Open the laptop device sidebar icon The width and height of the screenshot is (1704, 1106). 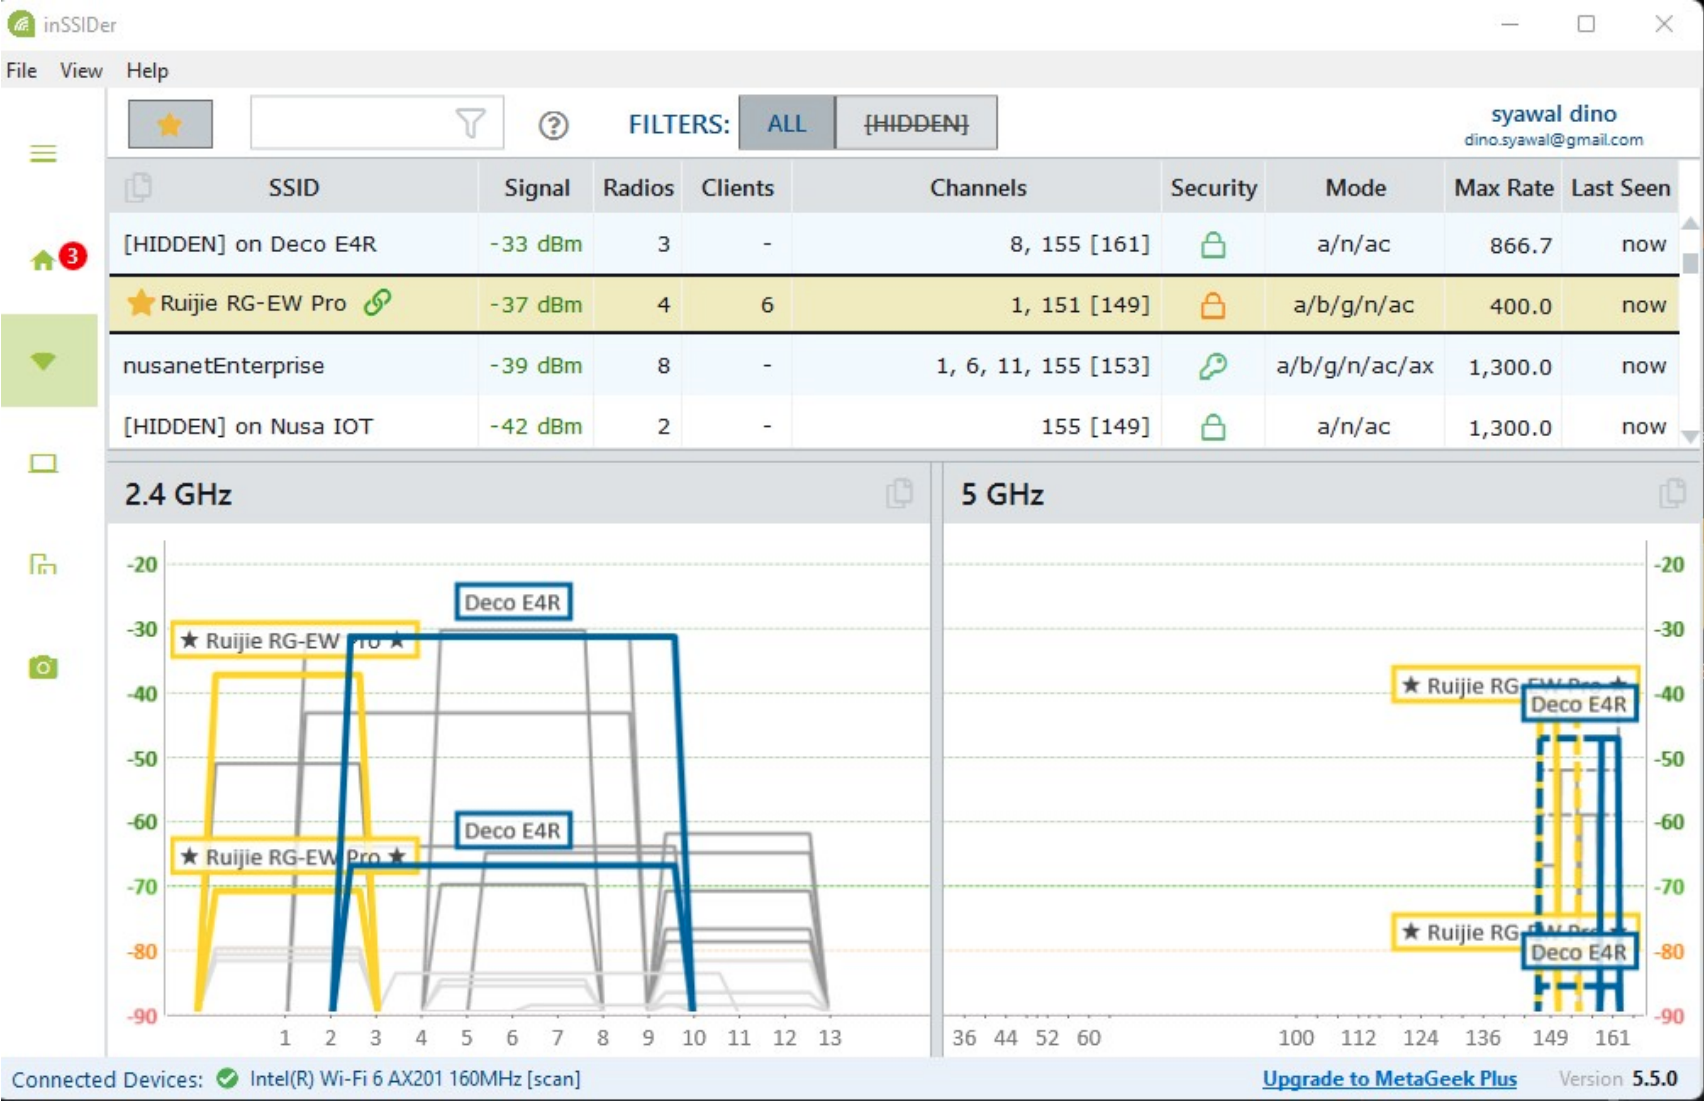click(x=43, y=464)
